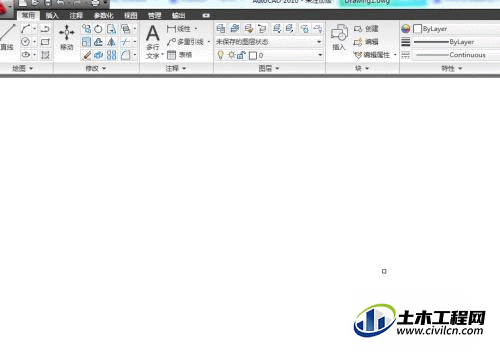
Task: Toggle layer 0 lock padlock icon
Action: tap(241, 55)
